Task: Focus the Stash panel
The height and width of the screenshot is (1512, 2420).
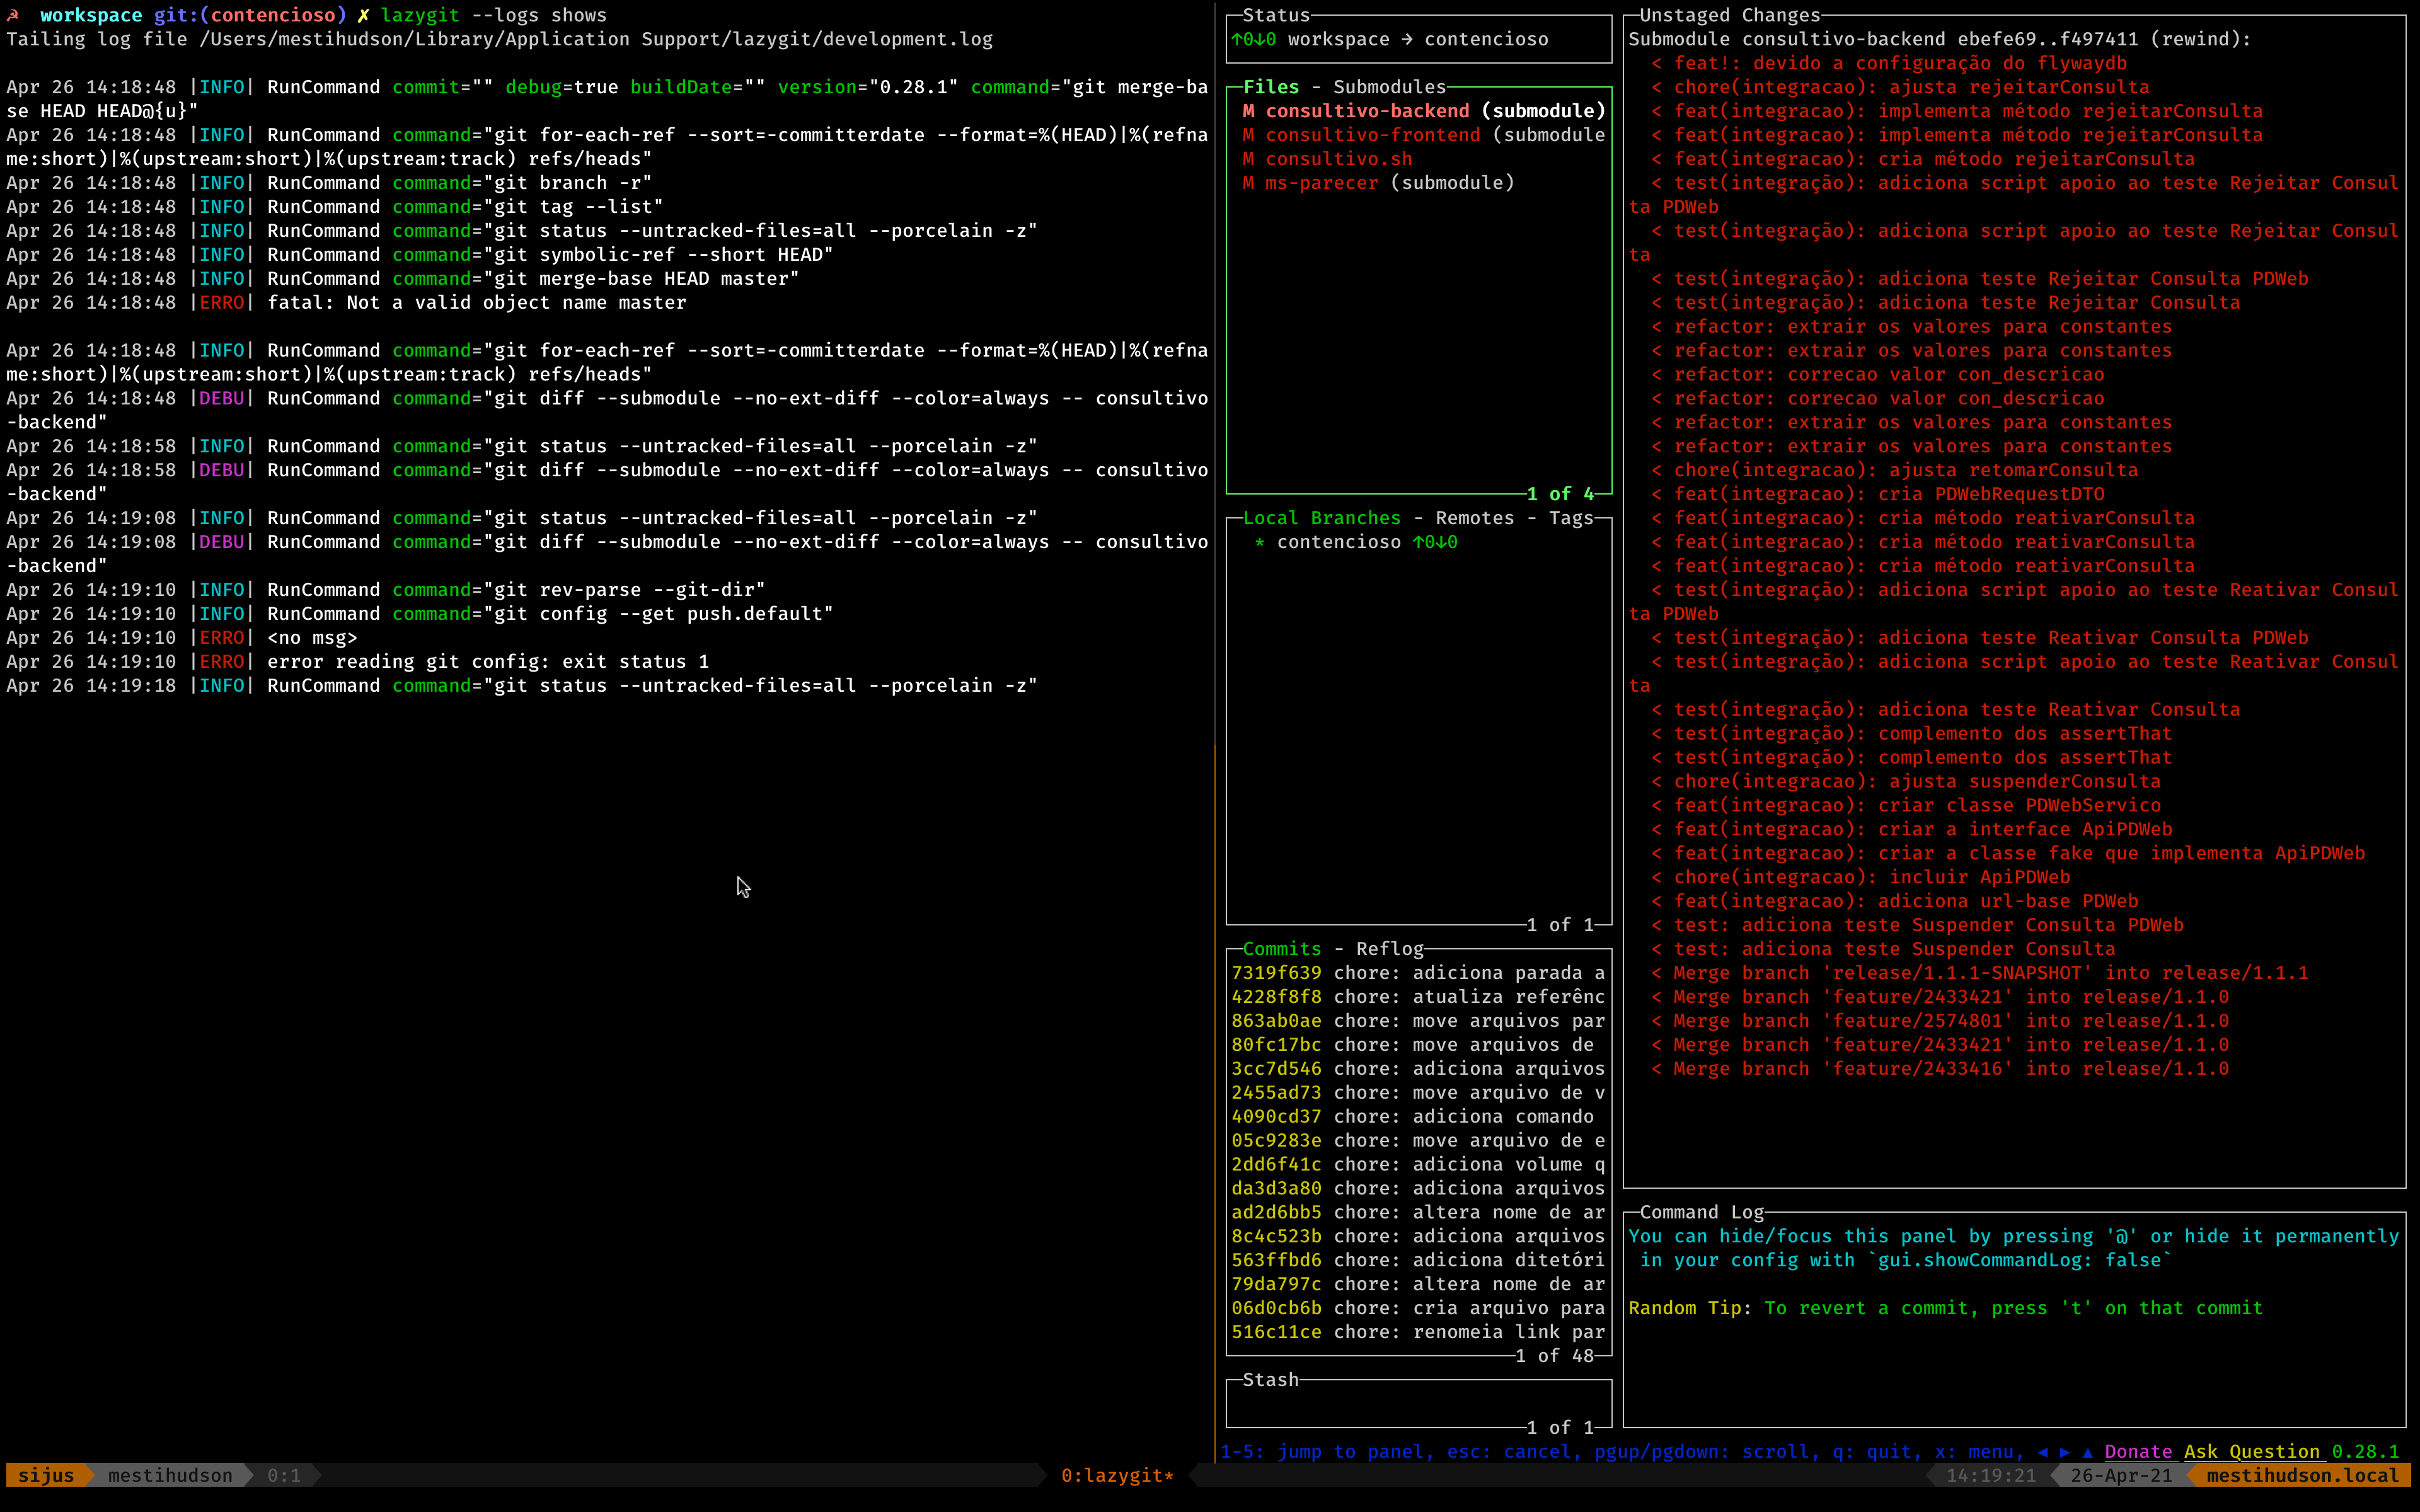Action: click(1419, 1404)
